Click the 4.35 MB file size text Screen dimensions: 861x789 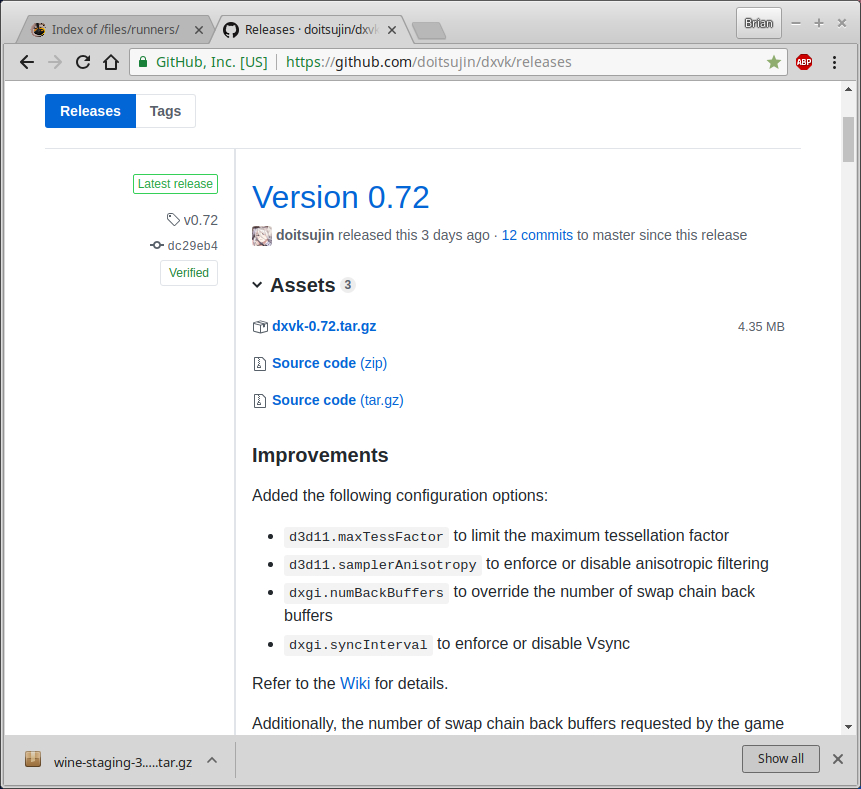click(x=761, y=327)
